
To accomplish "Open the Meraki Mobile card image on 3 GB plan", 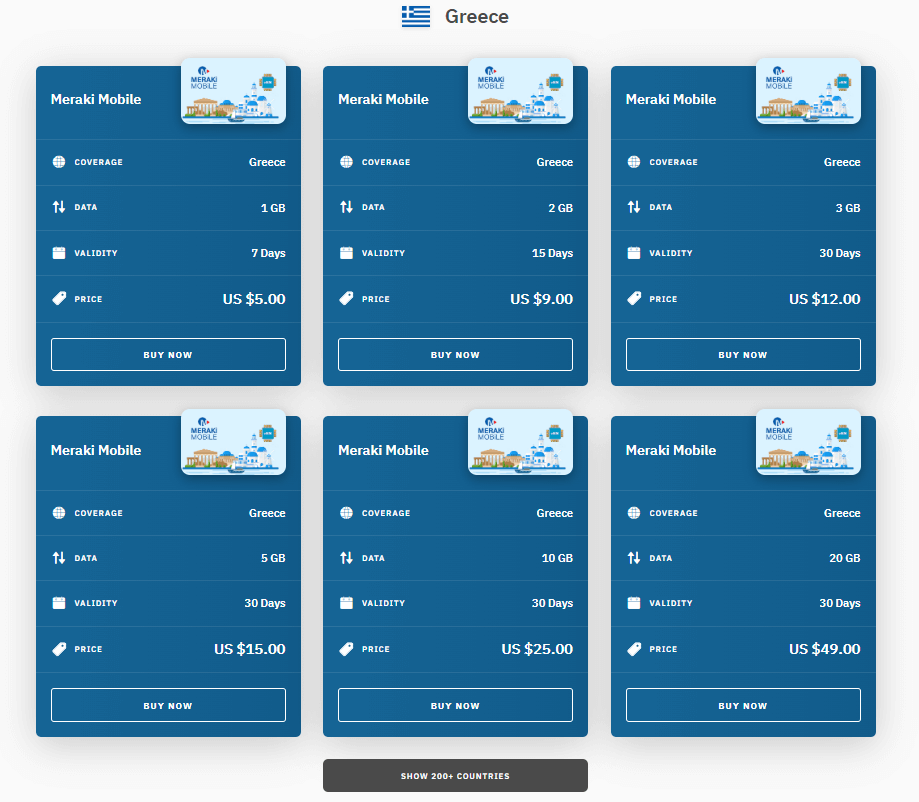I will pyautogui.click(x=808, y=91).
